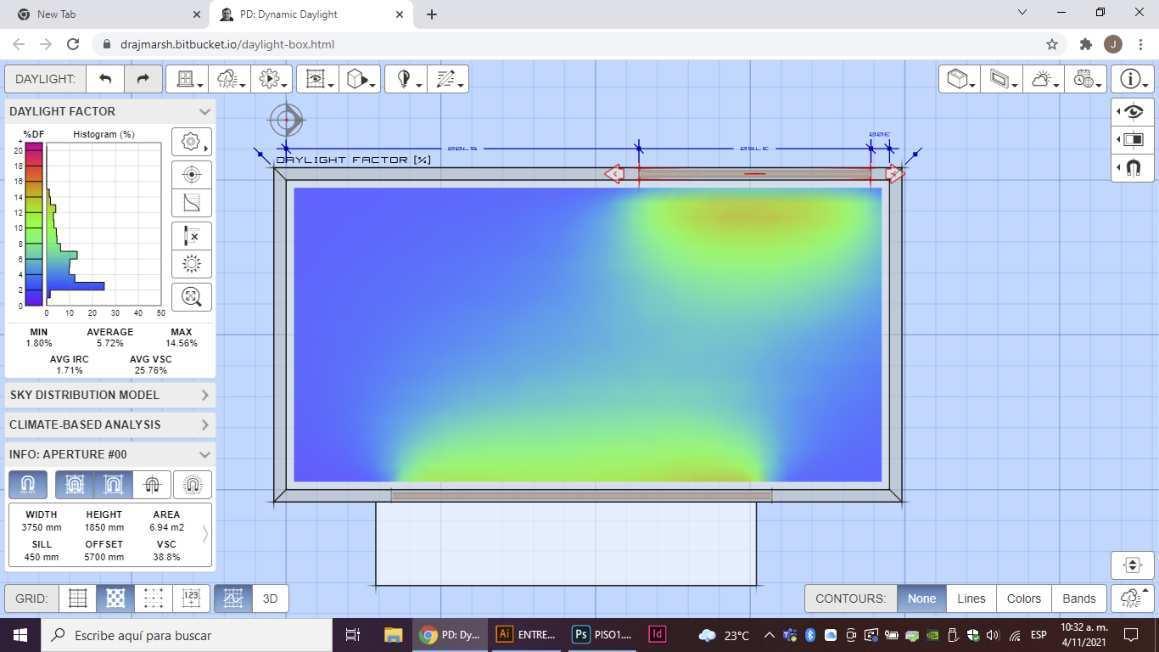The image size is (1159, 652).
Task: Open the calendar-clock date time dropdown
Action: (x=1086, y=79)
